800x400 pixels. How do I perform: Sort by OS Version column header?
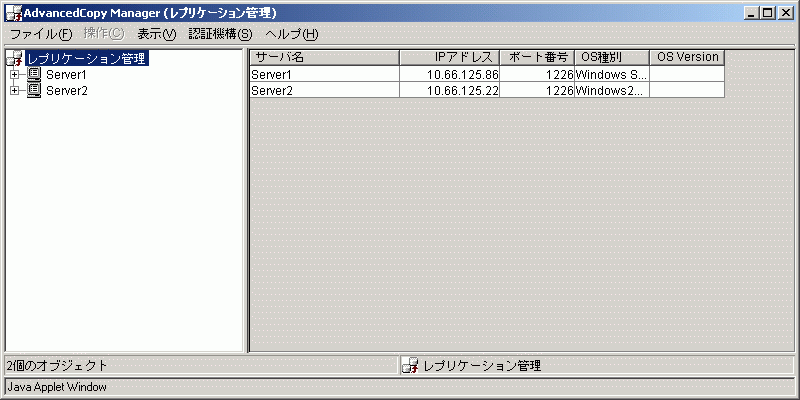pos(687,57)
